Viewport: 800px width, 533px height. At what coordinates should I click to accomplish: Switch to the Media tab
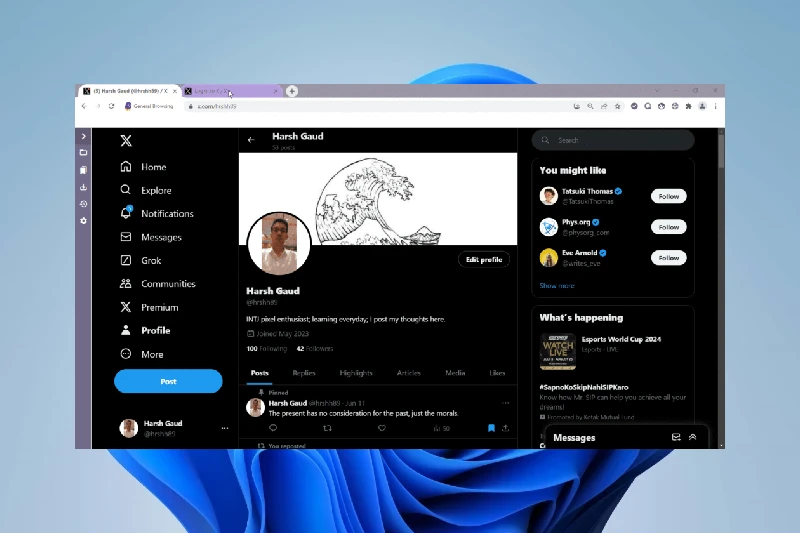455,373
